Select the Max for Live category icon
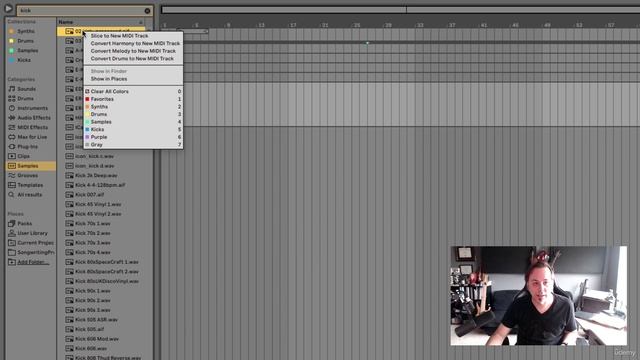640x360 pixels. 12,137
